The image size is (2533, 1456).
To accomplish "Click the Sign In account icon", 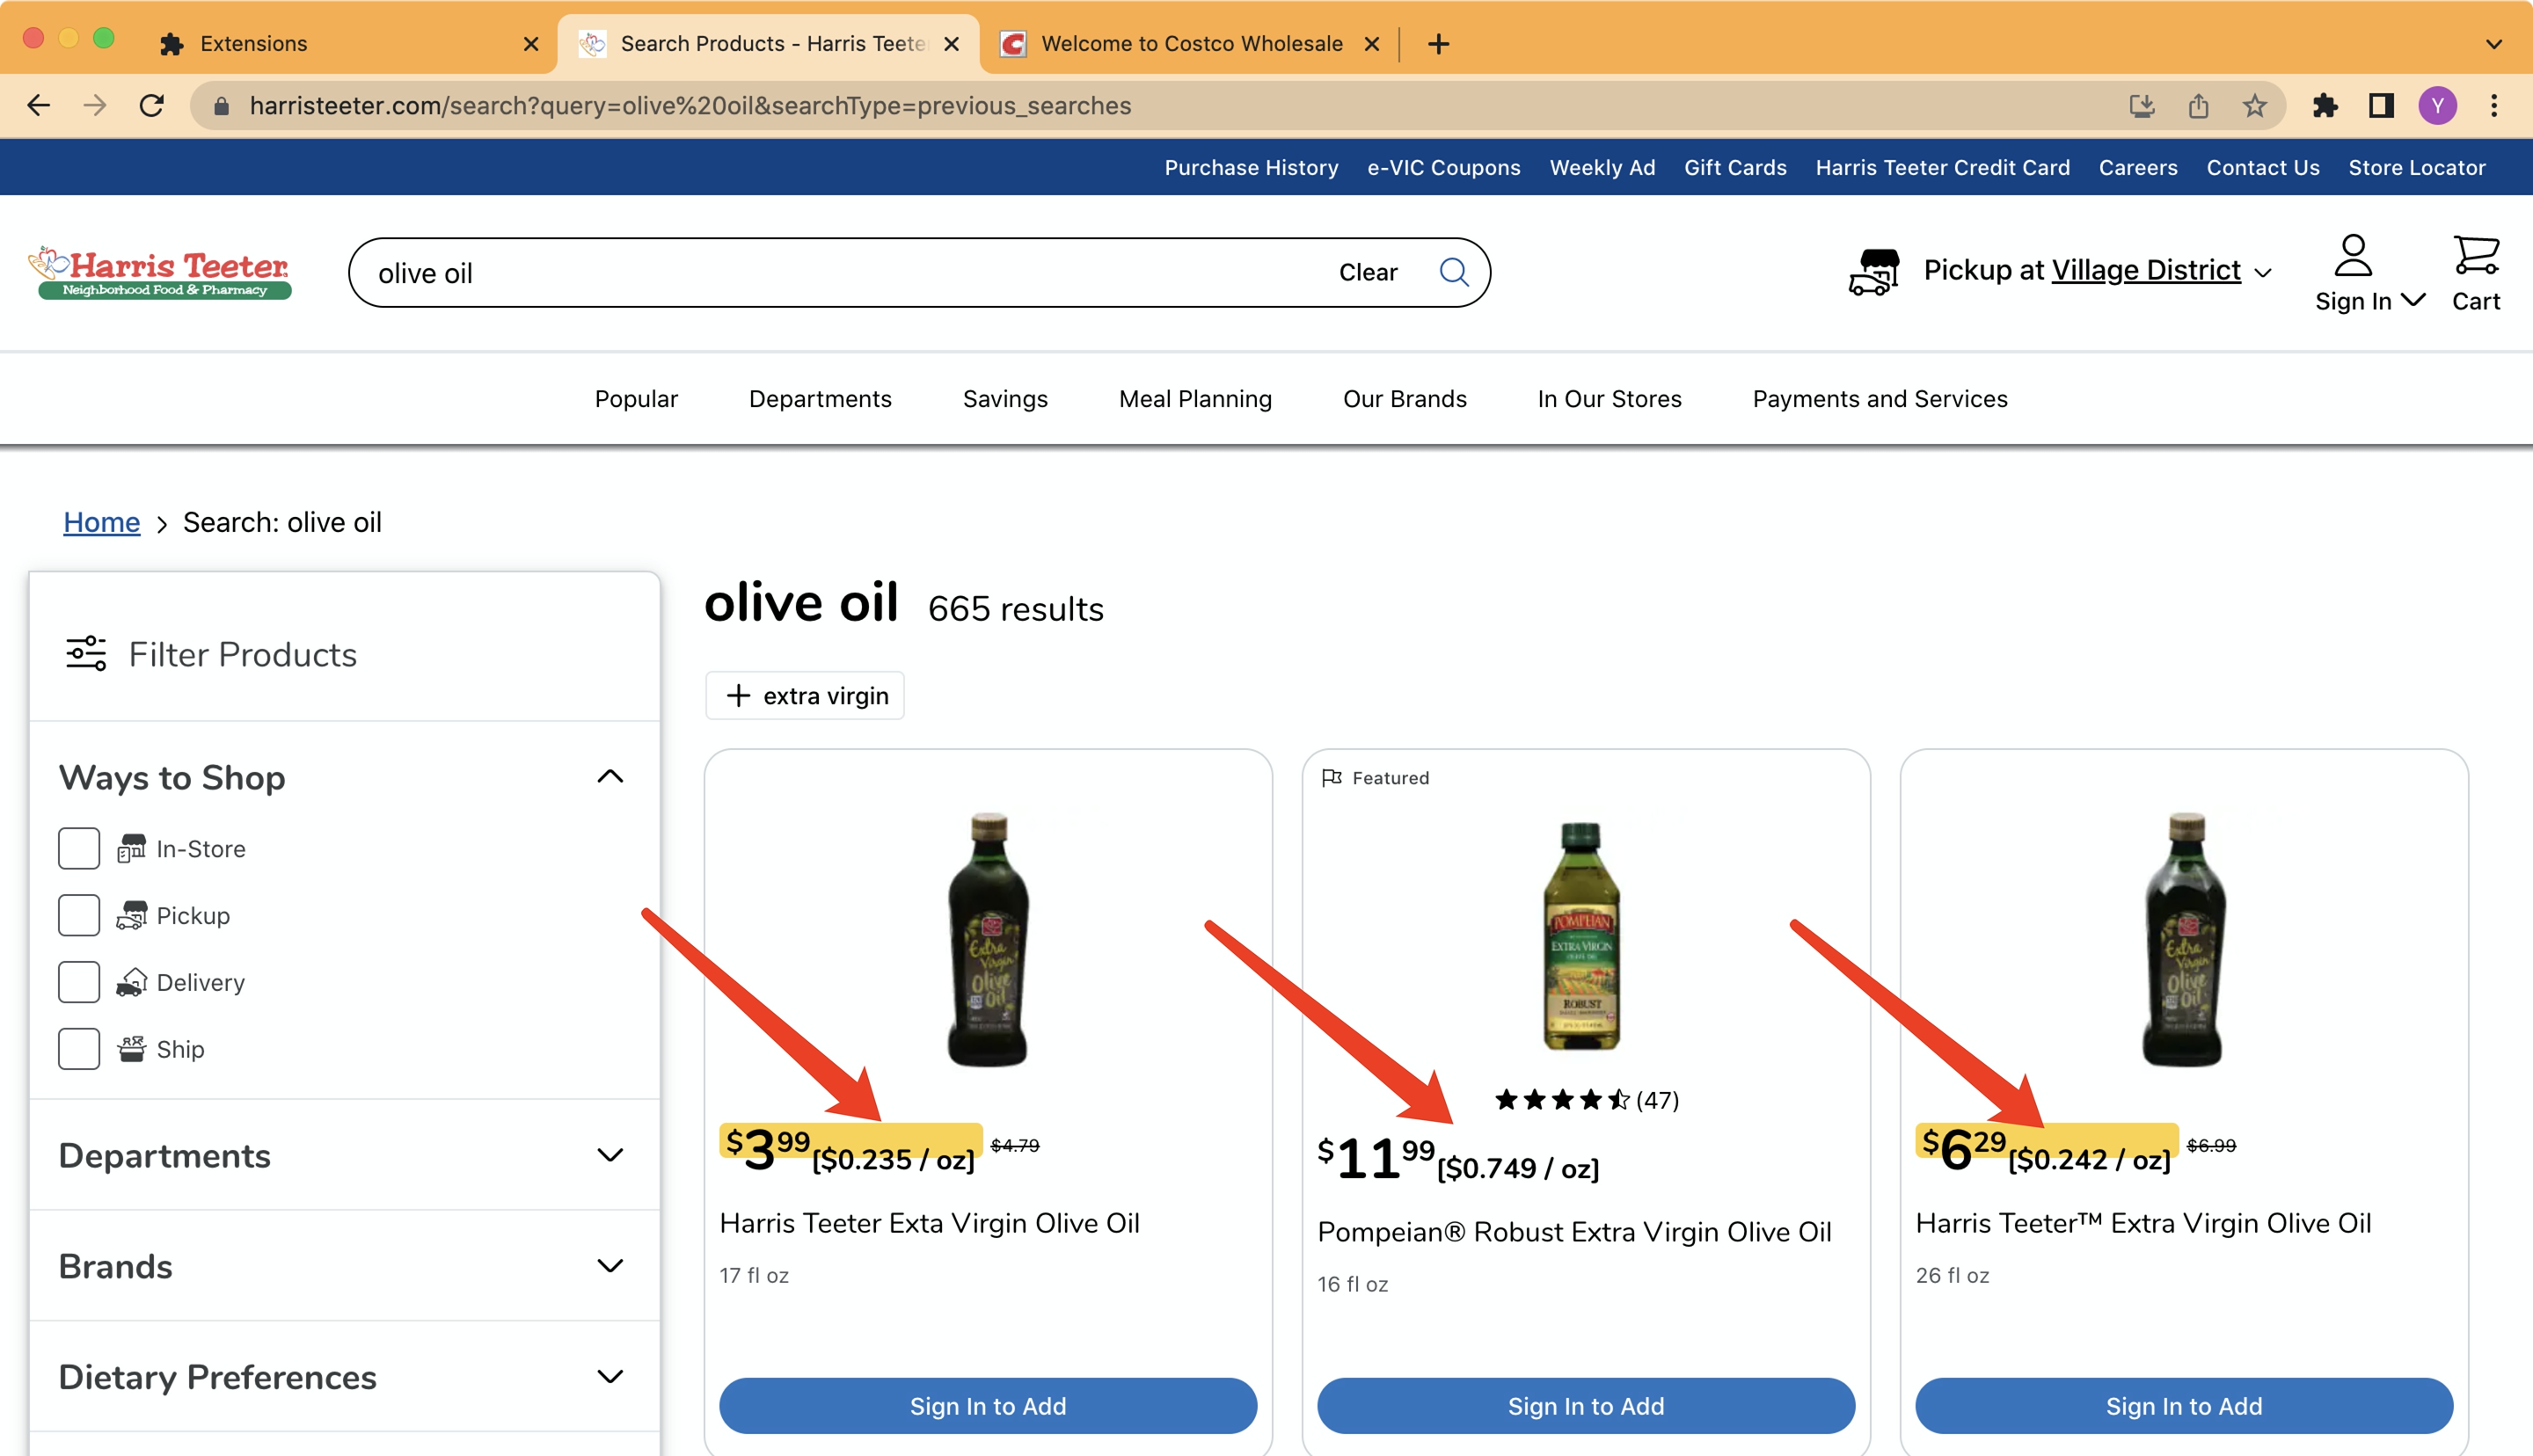I will 2353,256.
